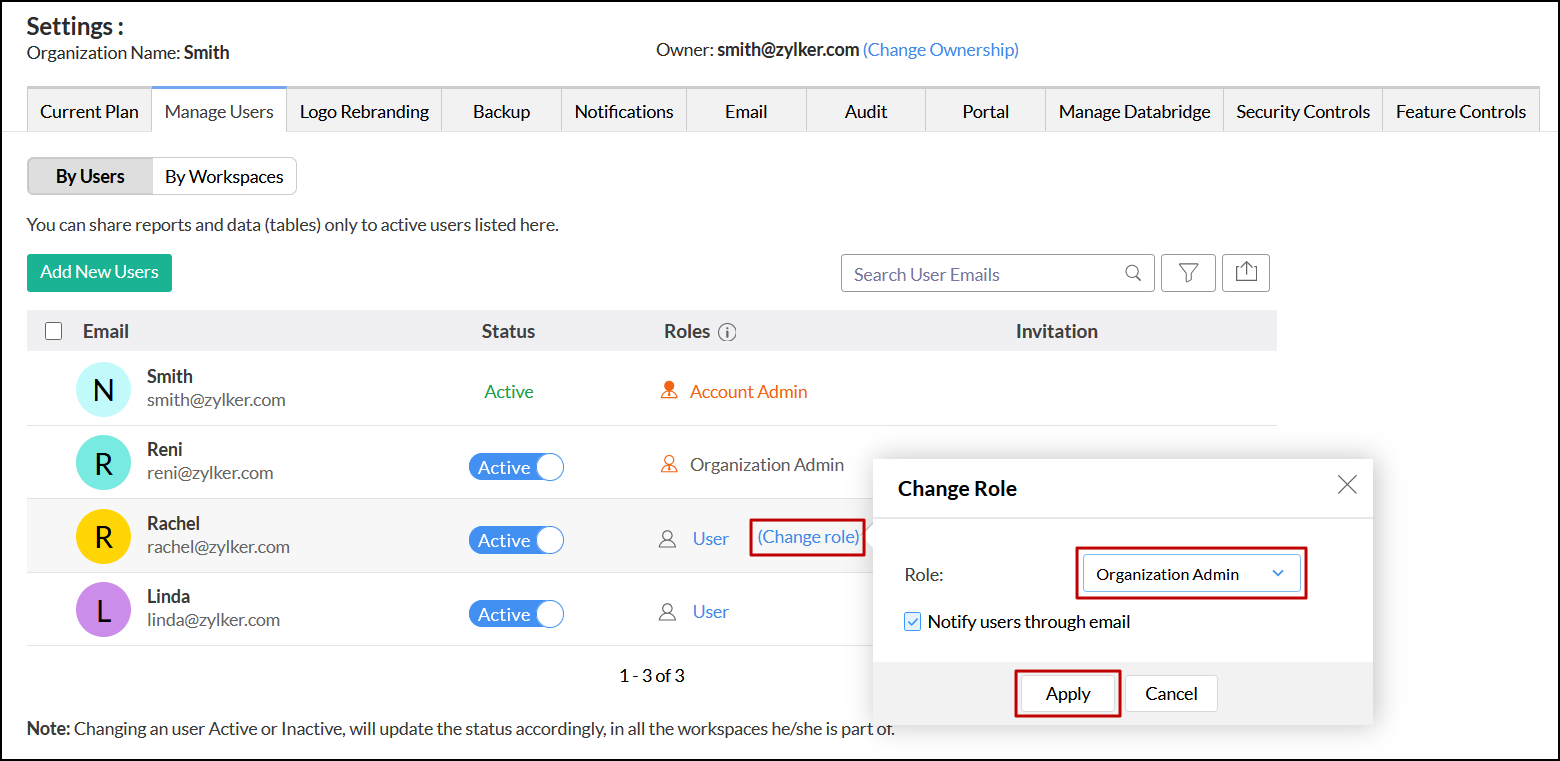1560x761 pixels.
Task: Click the Add New Users button
Action: pos(99,272)
